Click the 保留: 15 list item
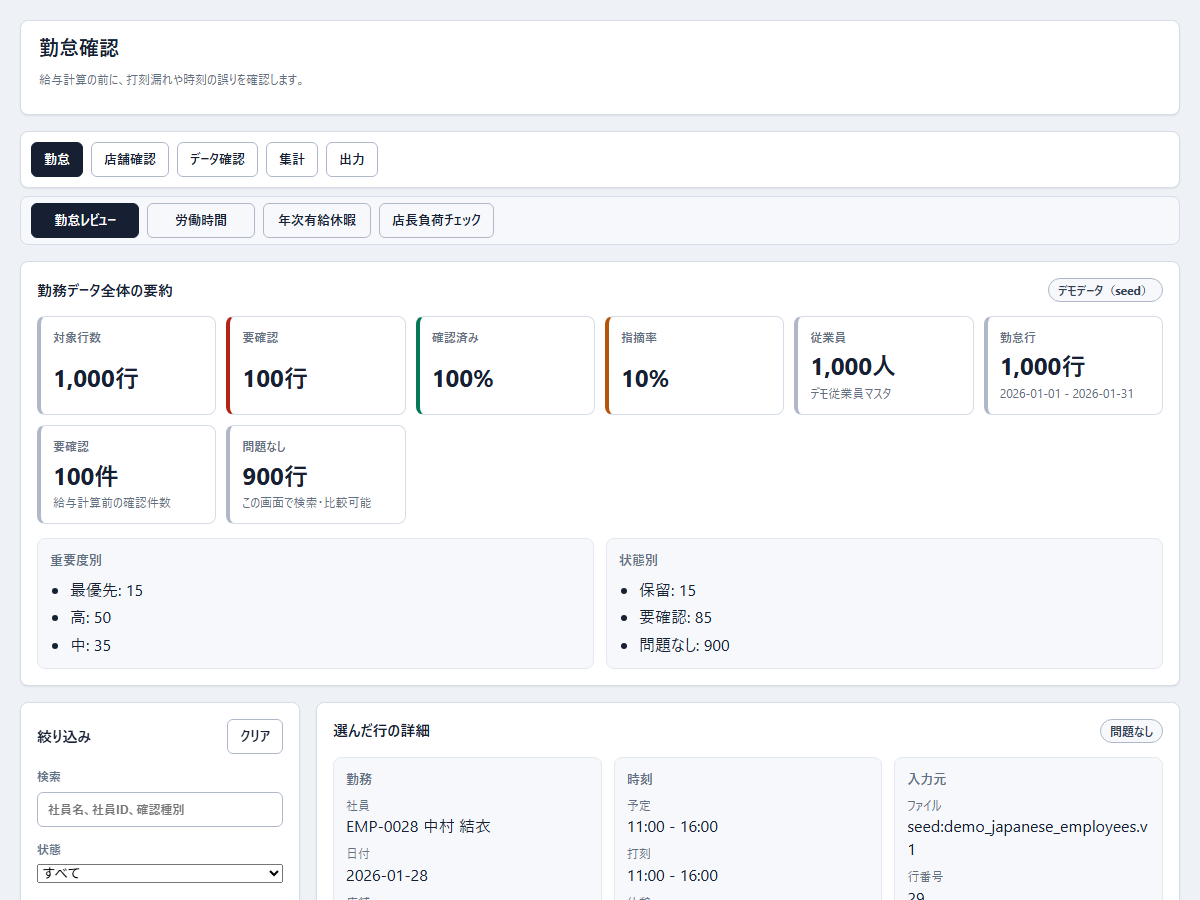Viewport: 1200px width, 900px height. (668, 590)
